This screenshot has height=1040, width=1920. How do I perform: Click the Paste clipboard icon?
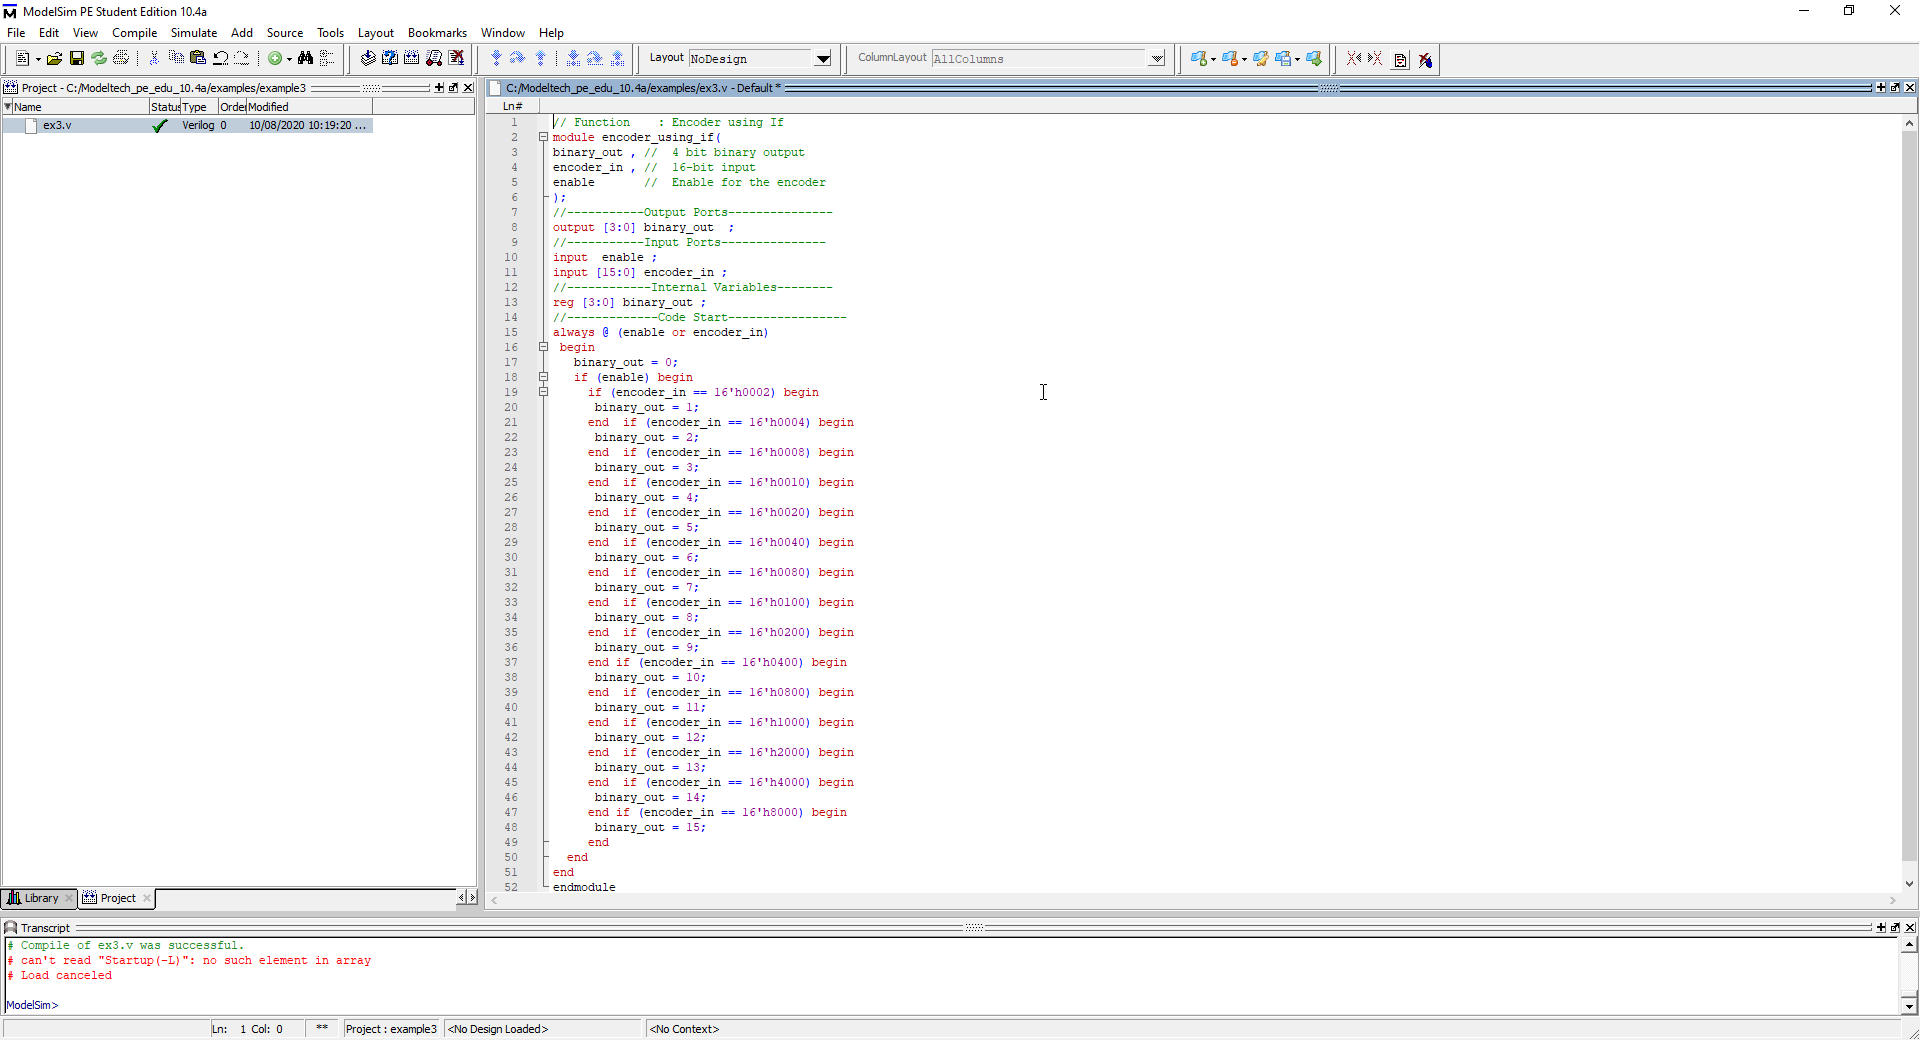click(198, 58)
